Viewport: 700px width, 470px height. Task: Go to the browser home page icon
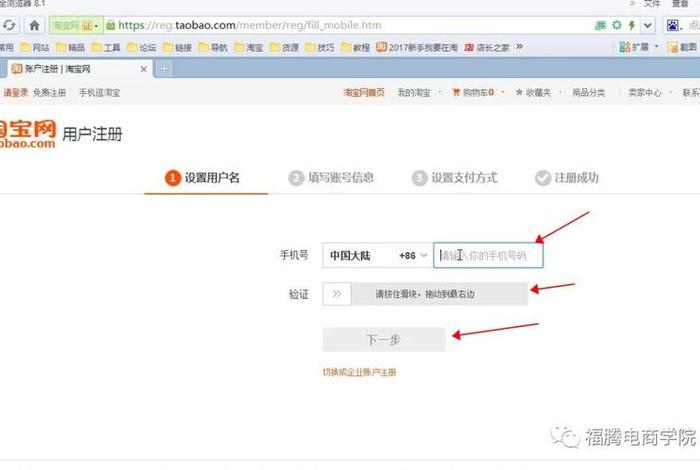pyautogui.click(x=34, y=25)
